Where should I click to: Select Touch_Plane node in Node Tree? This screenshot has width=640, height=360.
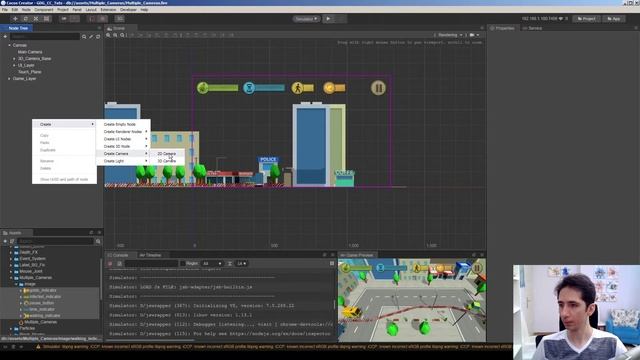click(x=29, y=72)
